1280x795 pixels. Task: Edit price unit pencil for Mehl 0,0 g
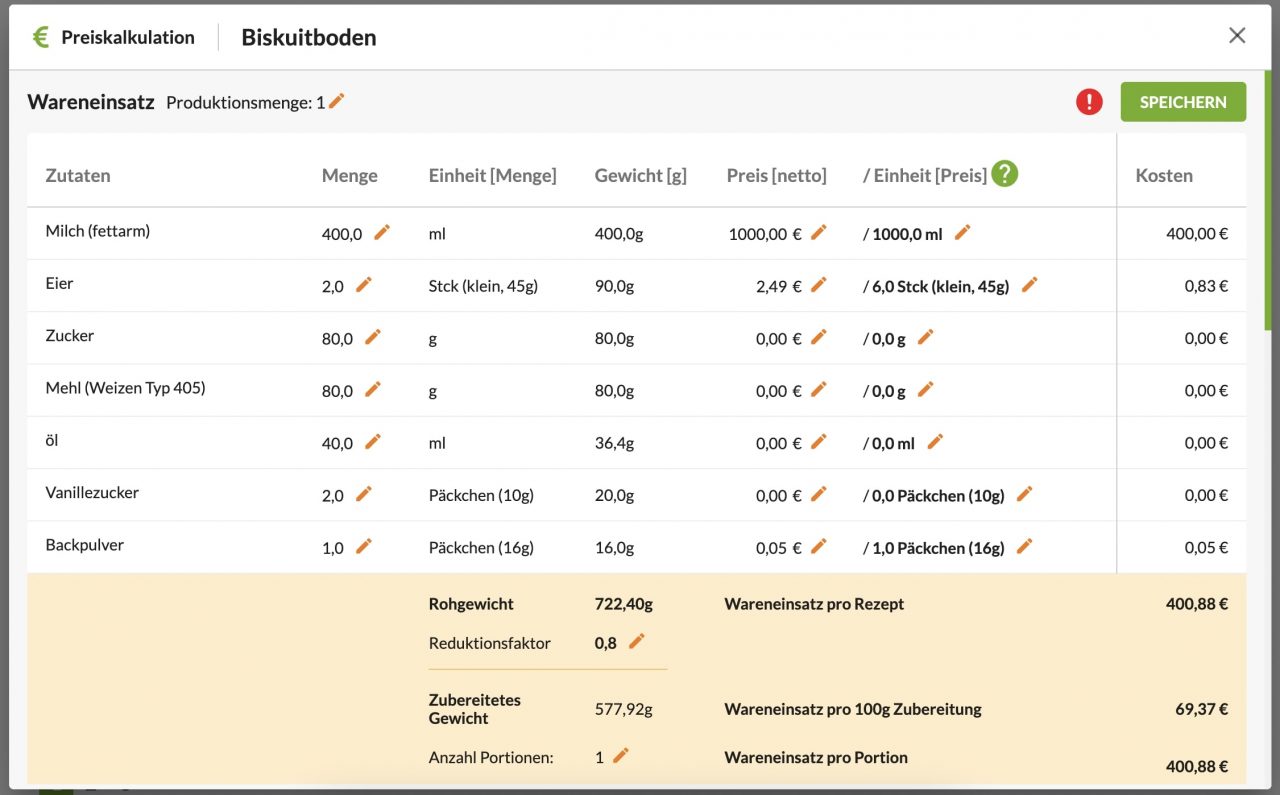926,389
